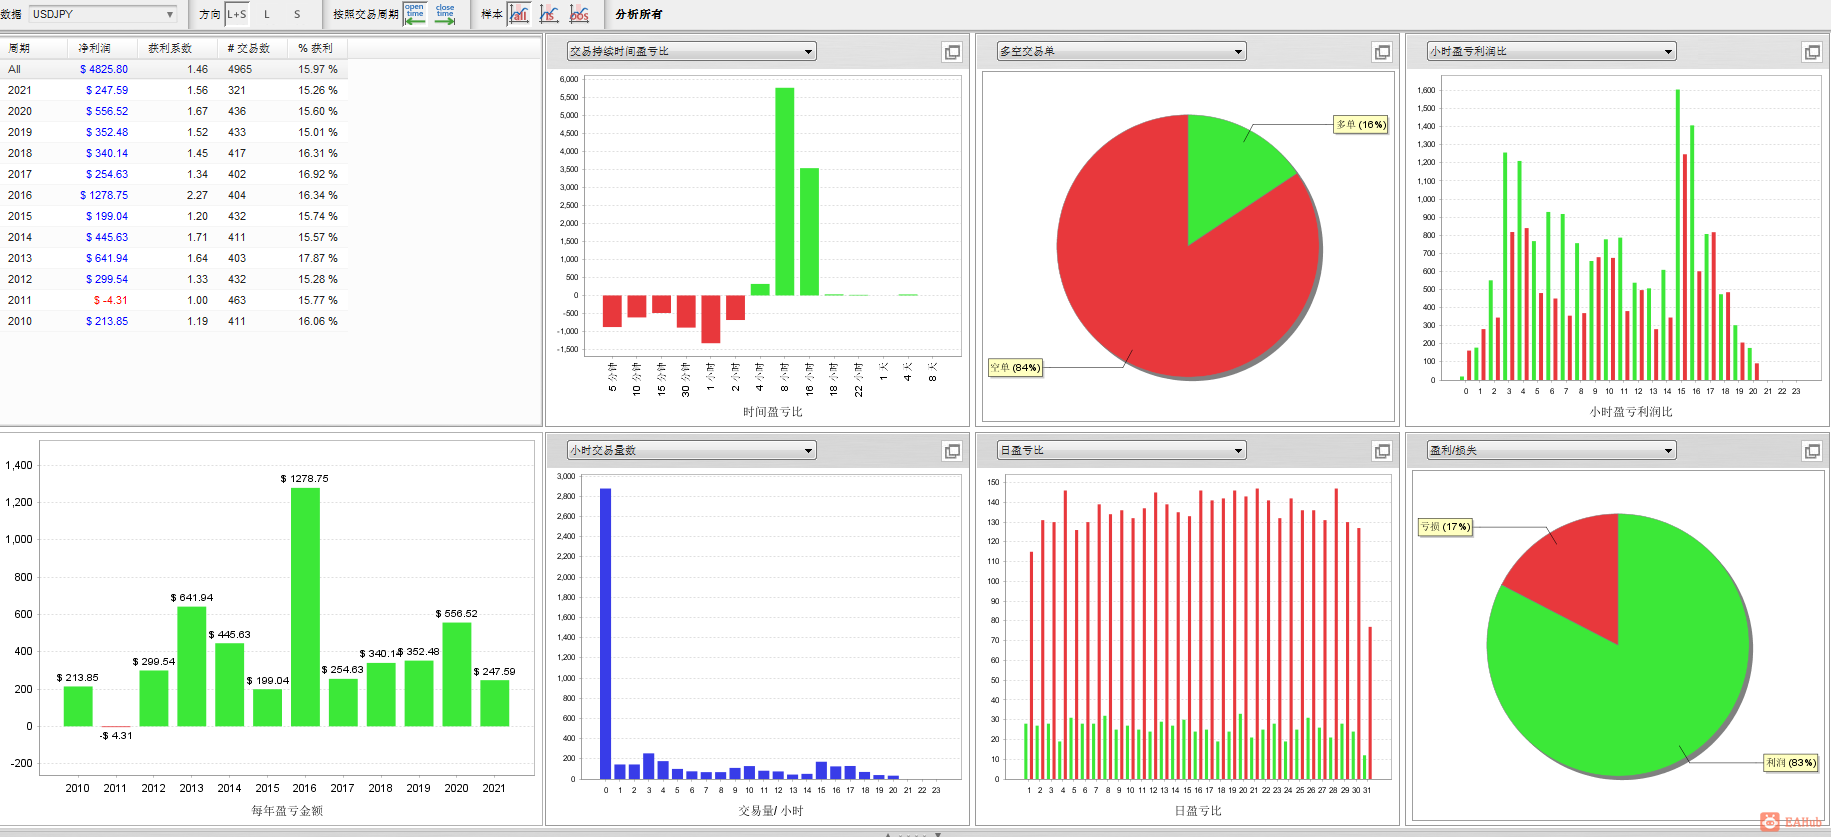Screen dimensions: 1831x837
Task: Toggle L+S direction filter
Action: coord(237,14)
